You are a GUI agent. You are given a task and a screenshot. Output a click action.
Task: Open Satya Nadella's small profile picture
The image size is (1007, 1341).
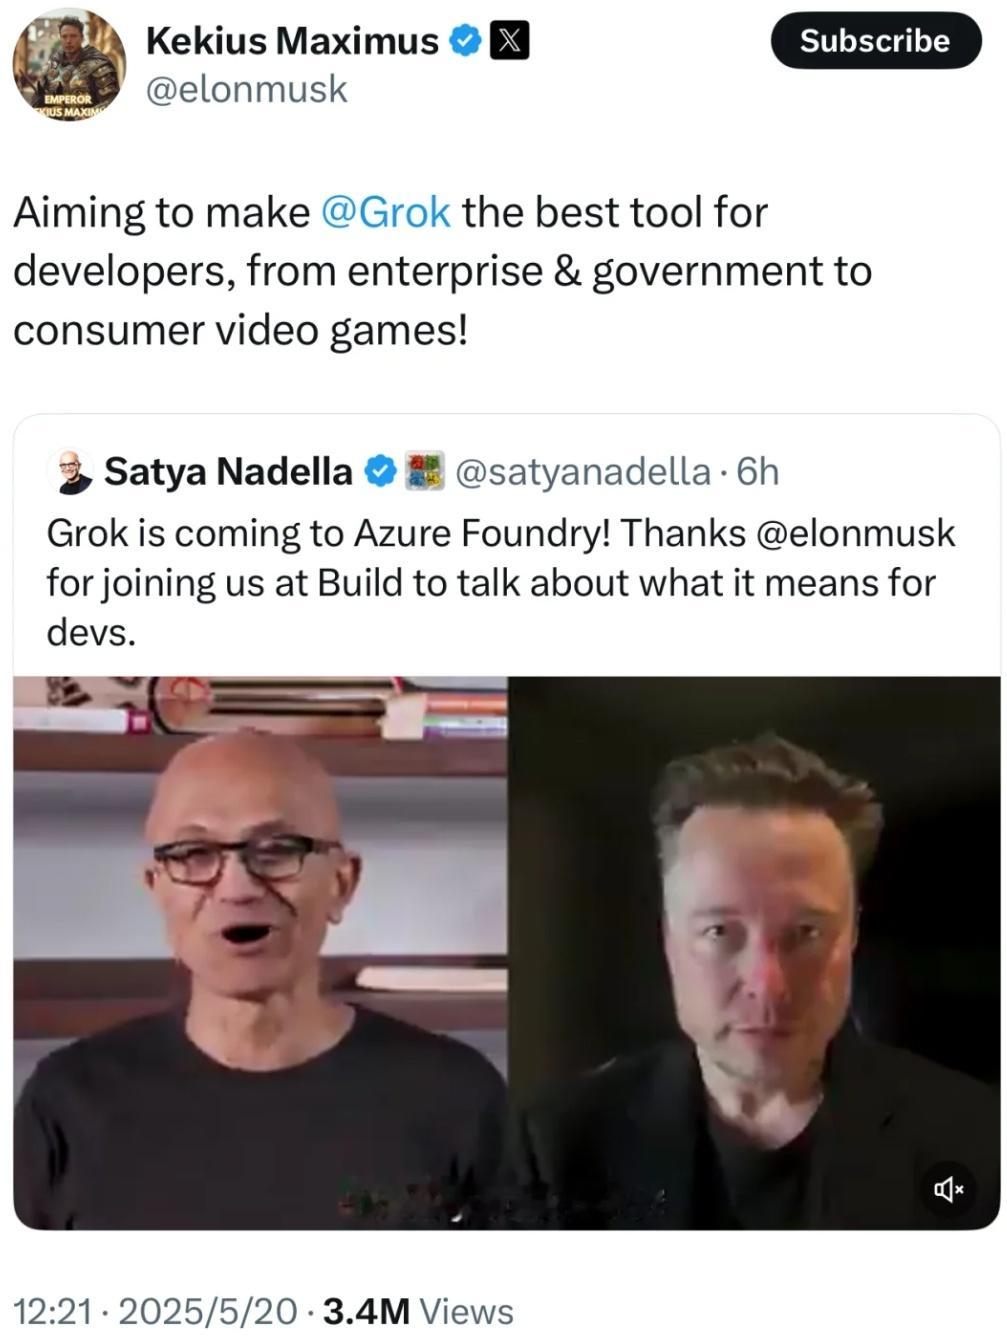(70, 471)
